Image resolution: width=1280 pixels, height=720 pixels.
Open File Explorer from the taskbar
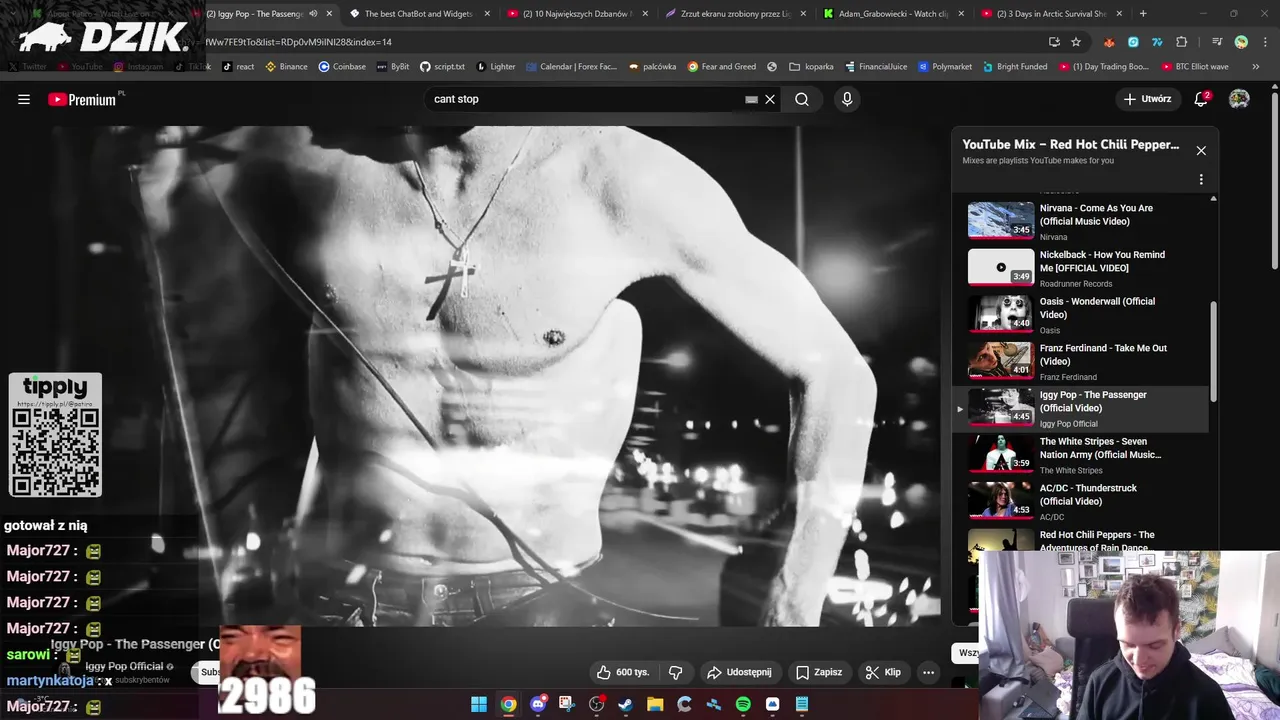pyautogui.click(x=655, y=704)
